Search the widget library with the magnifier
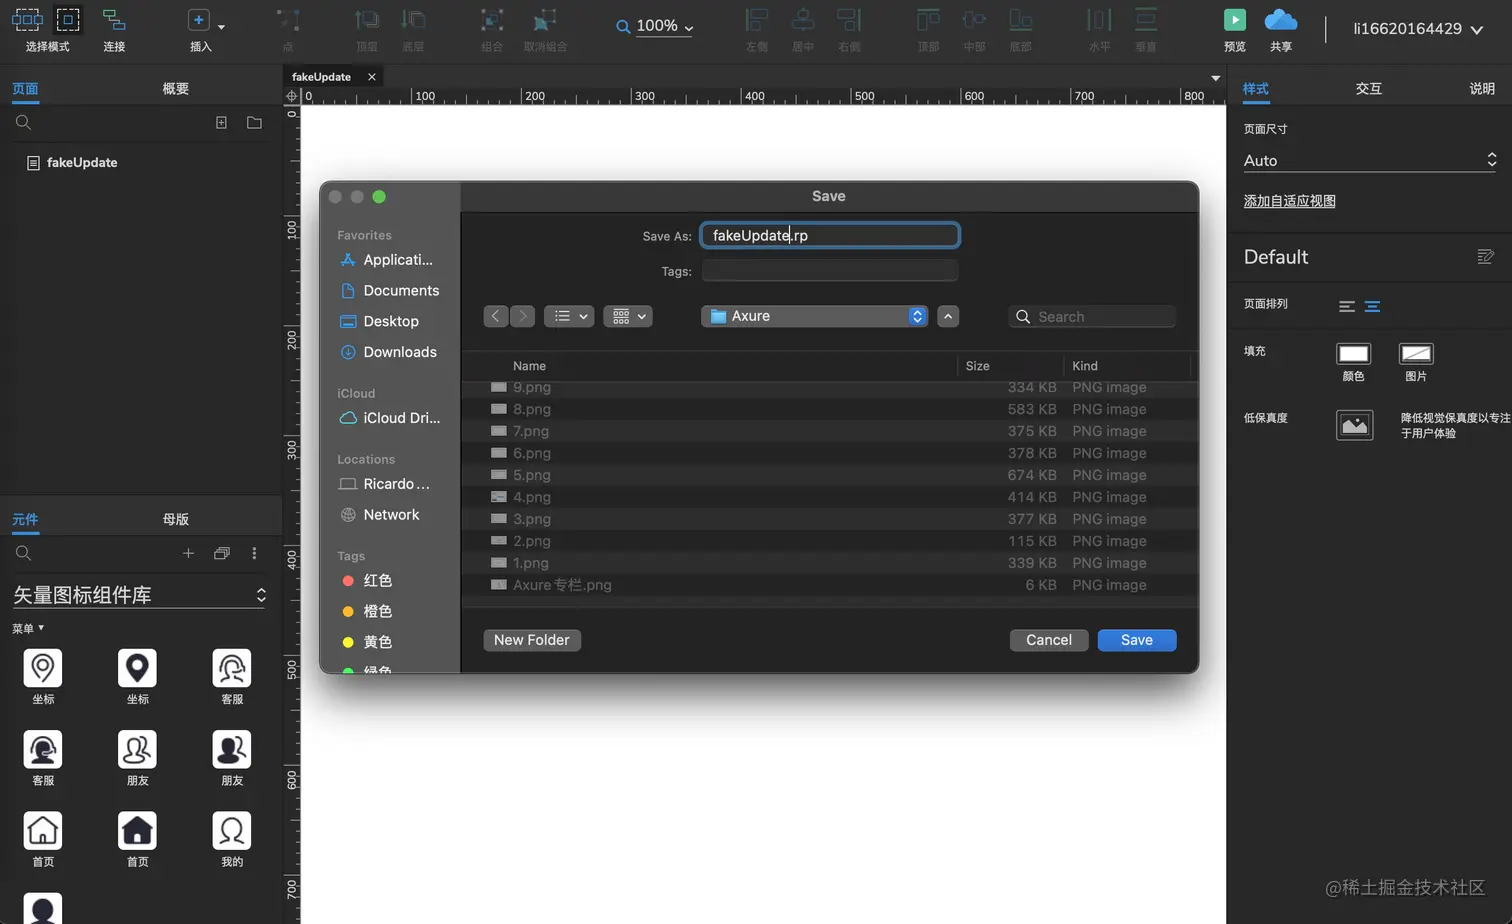Screen dimensions: 1512x924 coord(24,553)
